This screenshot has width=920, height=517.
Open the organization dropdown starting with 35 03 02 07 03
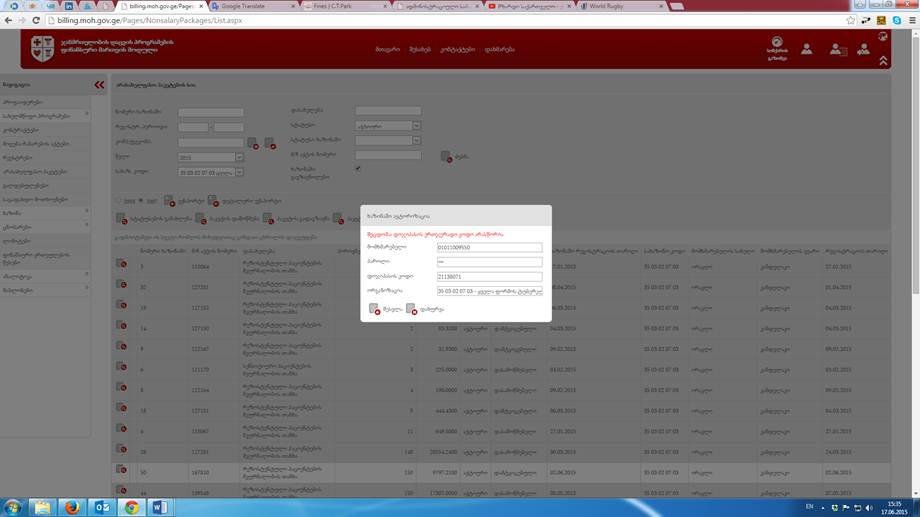(x=489, y=292)
